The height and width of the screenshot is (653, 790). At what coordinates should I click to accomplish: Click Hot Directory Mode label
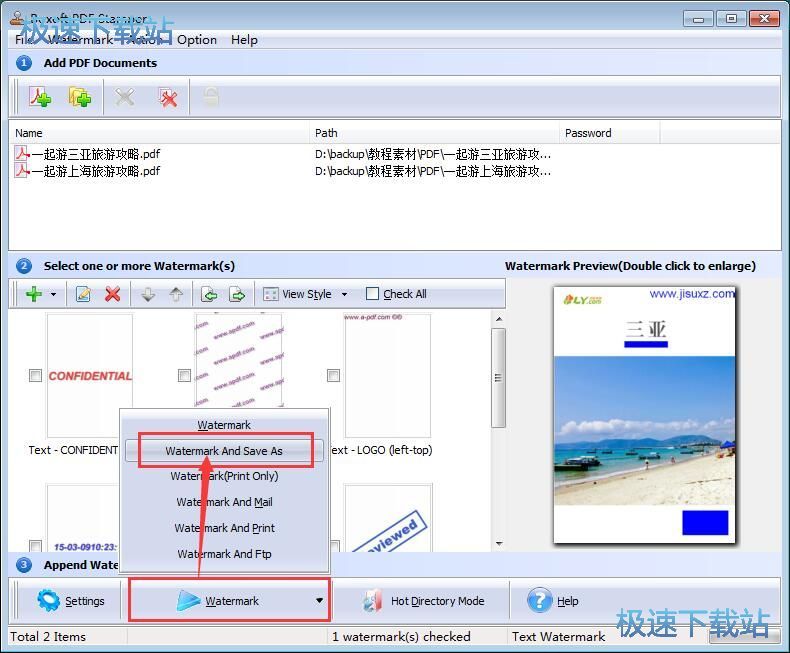[x=437, y=601]
